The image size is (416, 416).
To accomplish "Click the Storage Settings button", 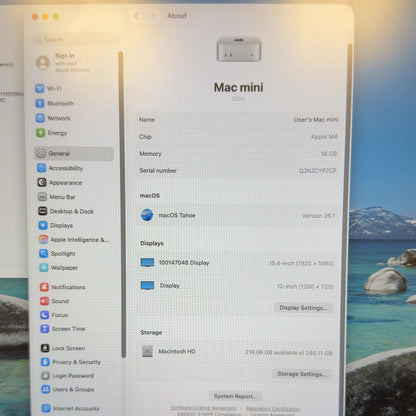I will (x=302, y=374).
